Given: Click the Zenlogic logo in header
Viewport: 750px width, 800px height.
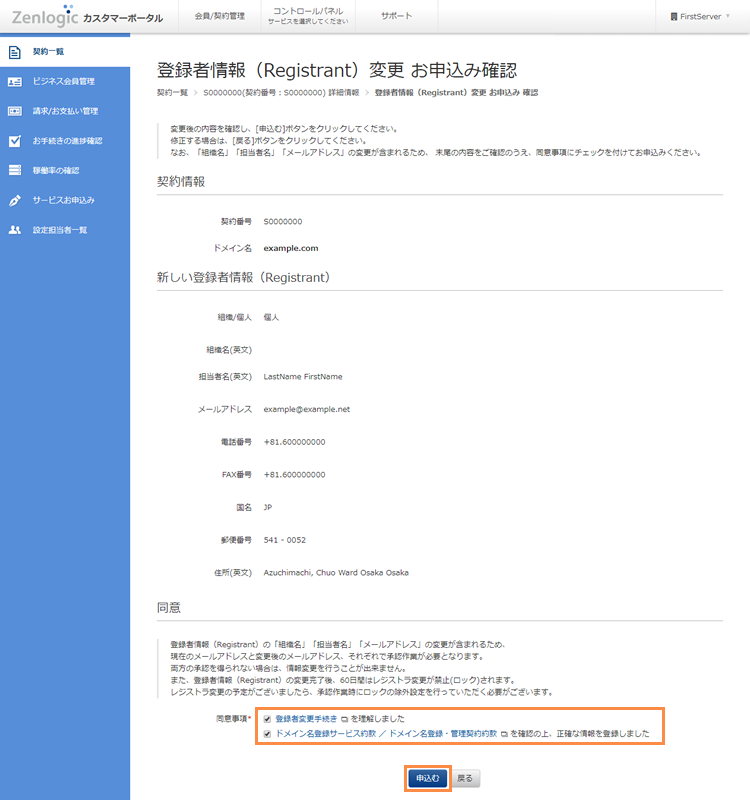Looking at the screenshot, I should coord(45,16).
